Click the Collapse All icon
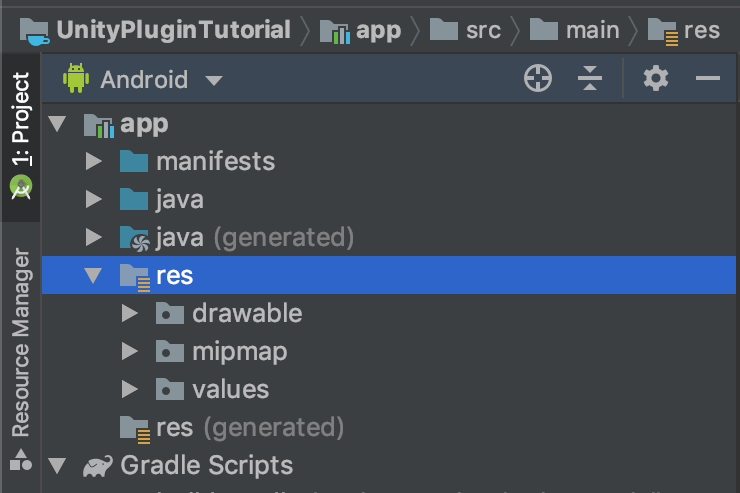This screenshot has height=493, width=740. [x=591, y=79]
